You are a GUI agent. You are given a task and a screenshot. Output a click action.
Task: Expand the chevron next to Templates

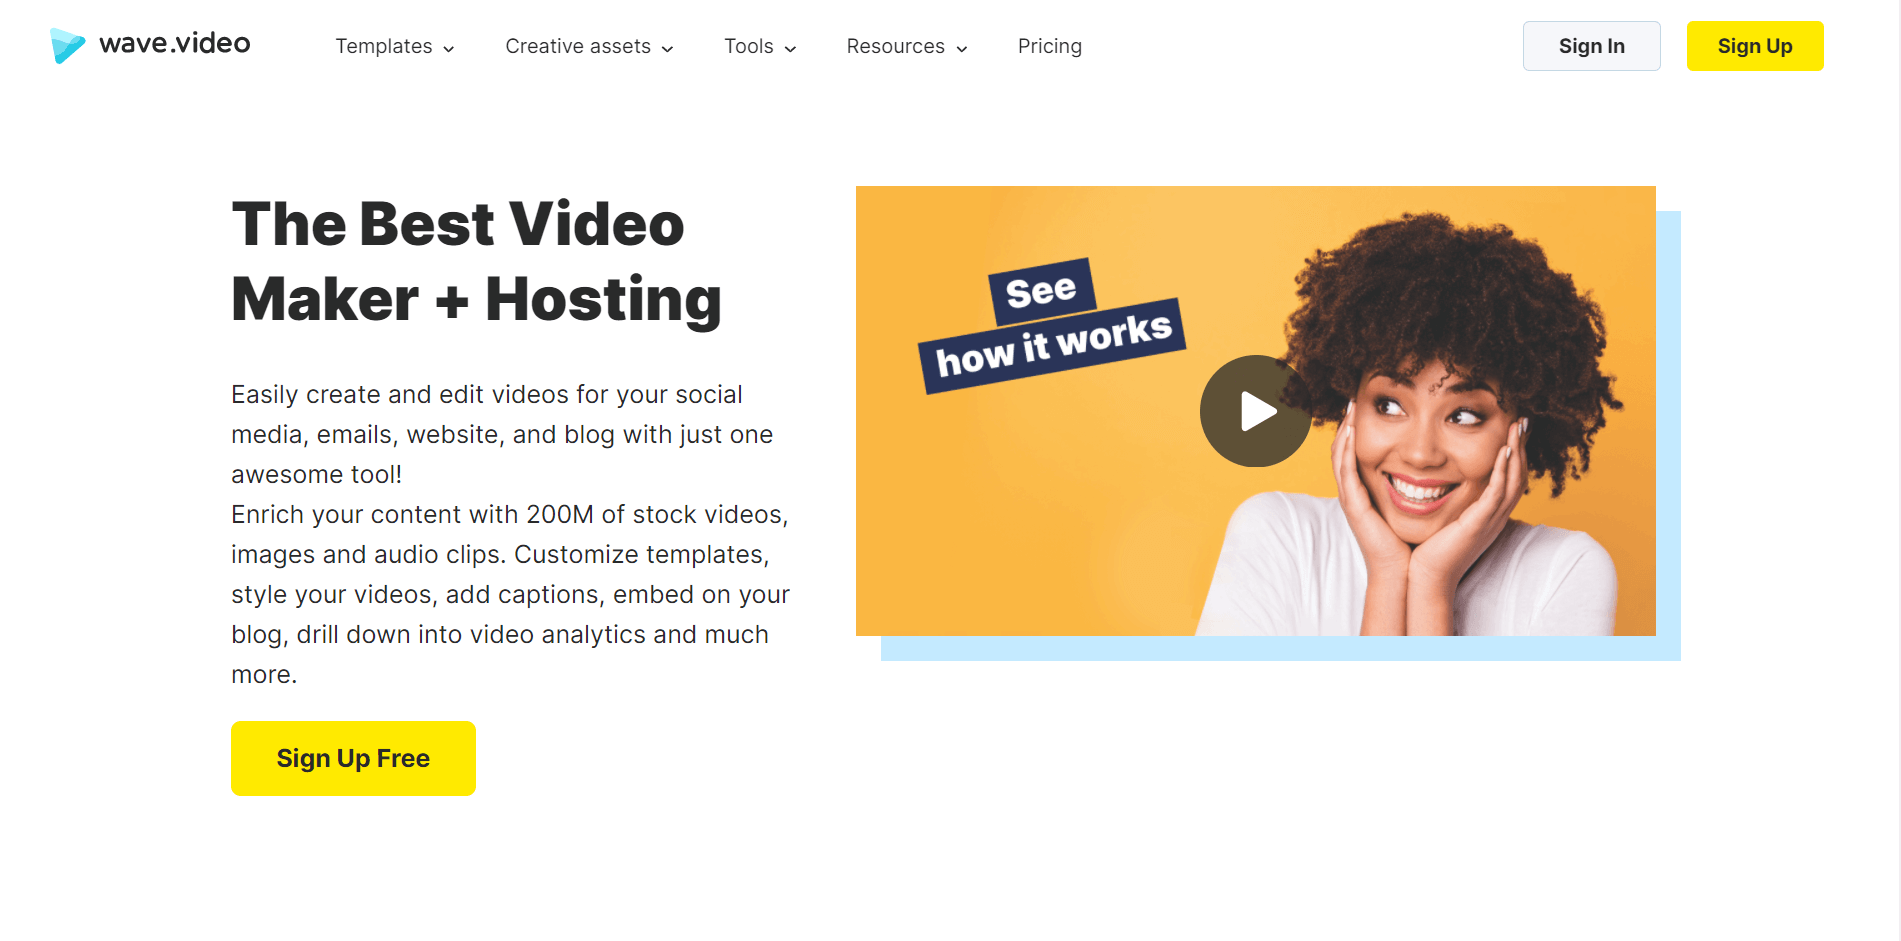[x=449, y=49]
